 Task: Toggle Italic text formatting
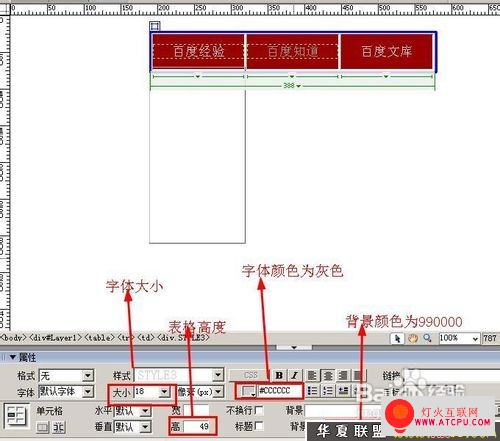294,375
